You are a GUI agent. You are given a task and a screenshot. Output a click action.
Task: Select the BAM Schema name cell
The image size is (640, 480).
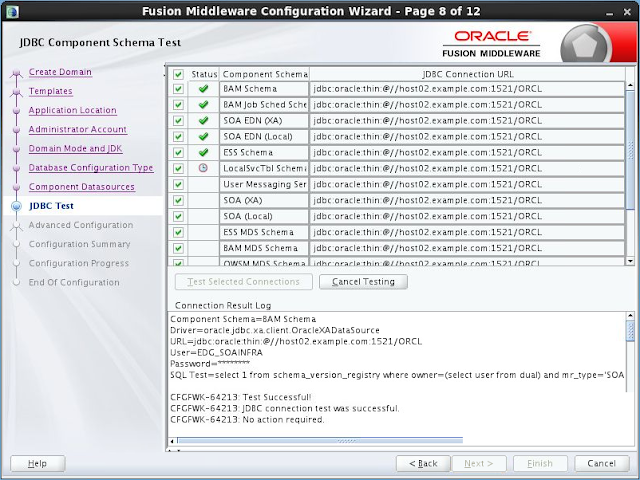(x=264, y=89)
